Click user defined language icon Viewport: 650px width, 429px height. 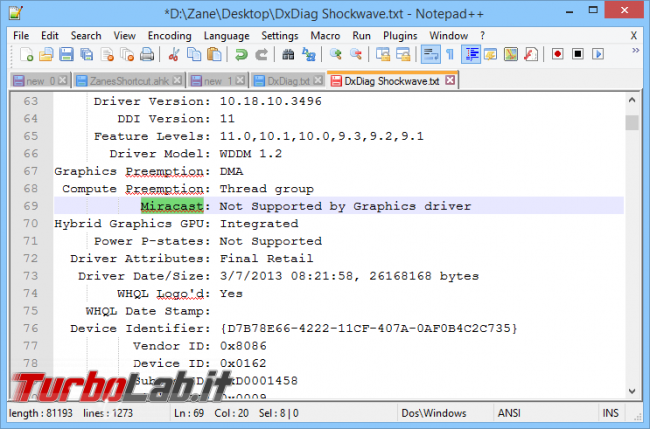click(x=491, y=54)
